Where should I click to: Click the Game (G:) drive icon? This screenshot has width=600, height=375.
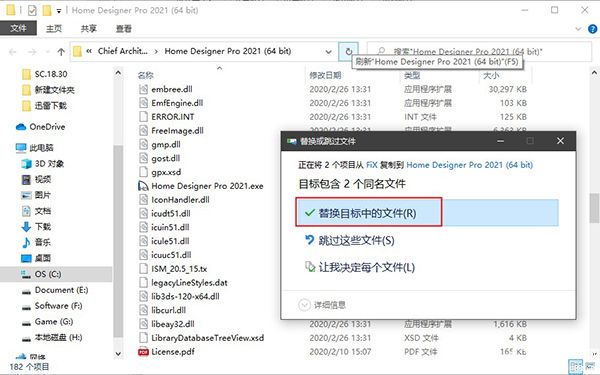click(x=26, y=323)
